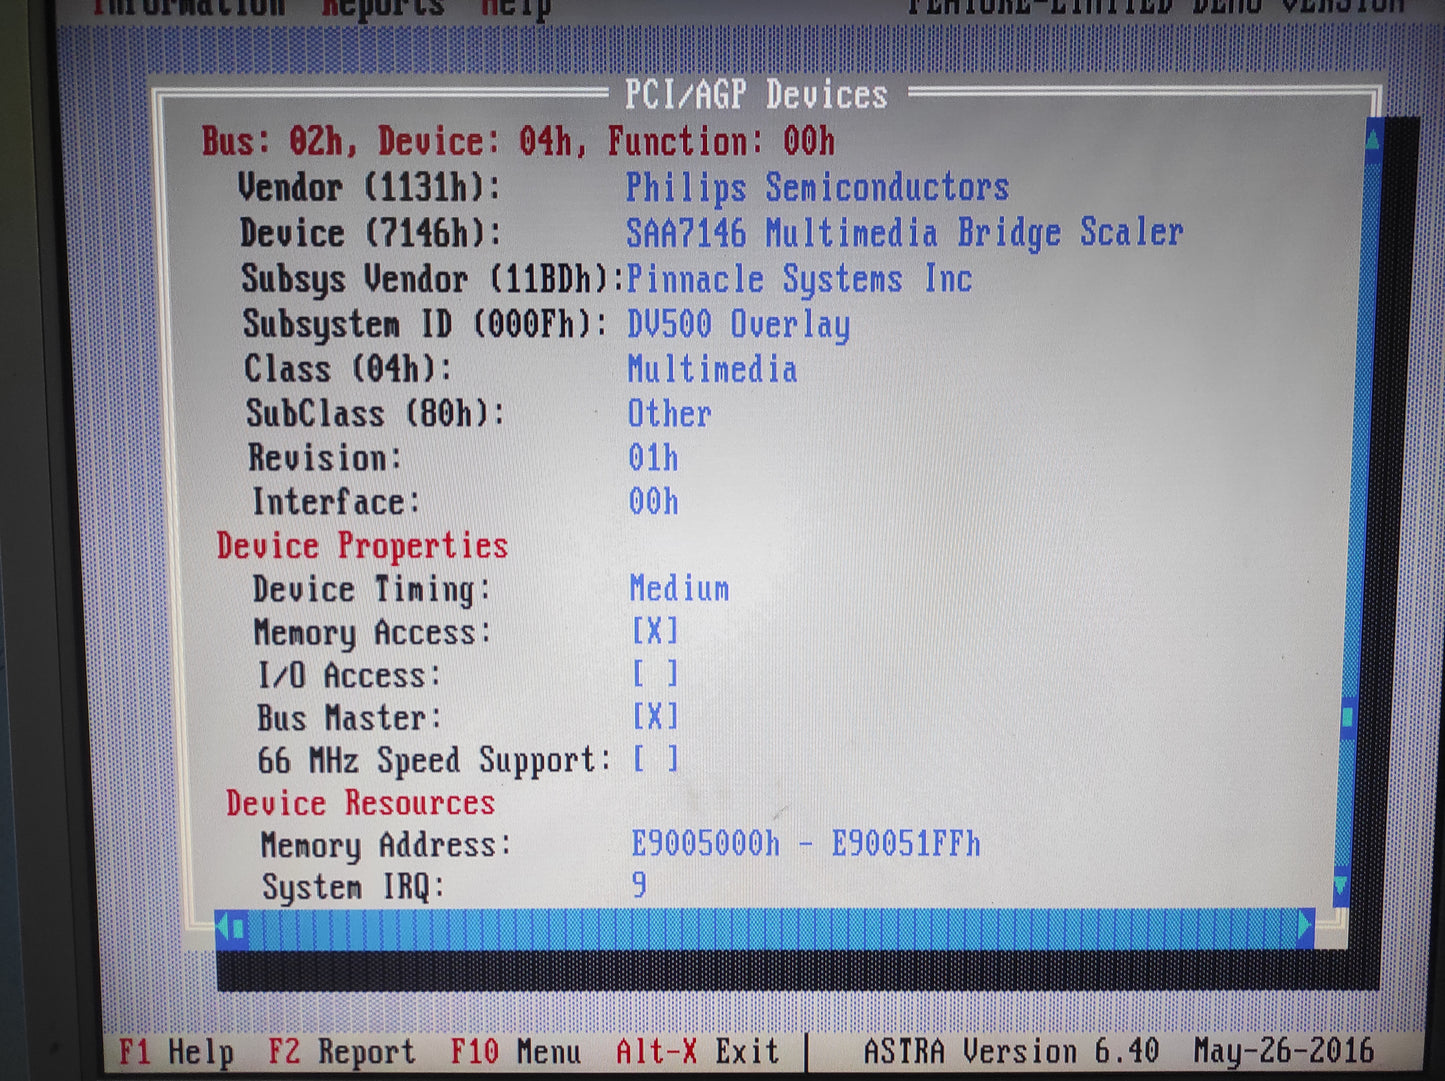Select the Device Timing Medium value
This screenshot has height=1081, width=1445.
pos(679,588)
